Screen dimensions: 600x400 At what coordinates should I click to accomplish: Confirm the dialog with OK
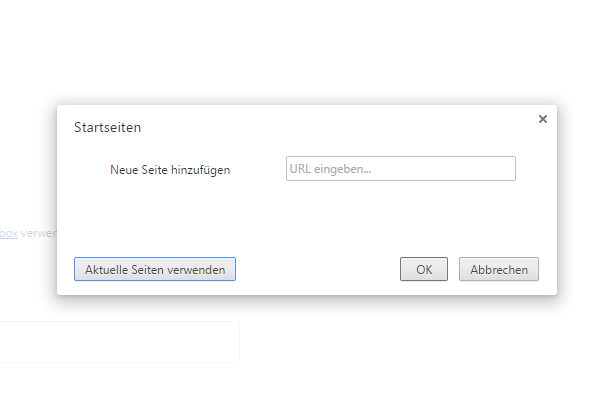[424, 269]
